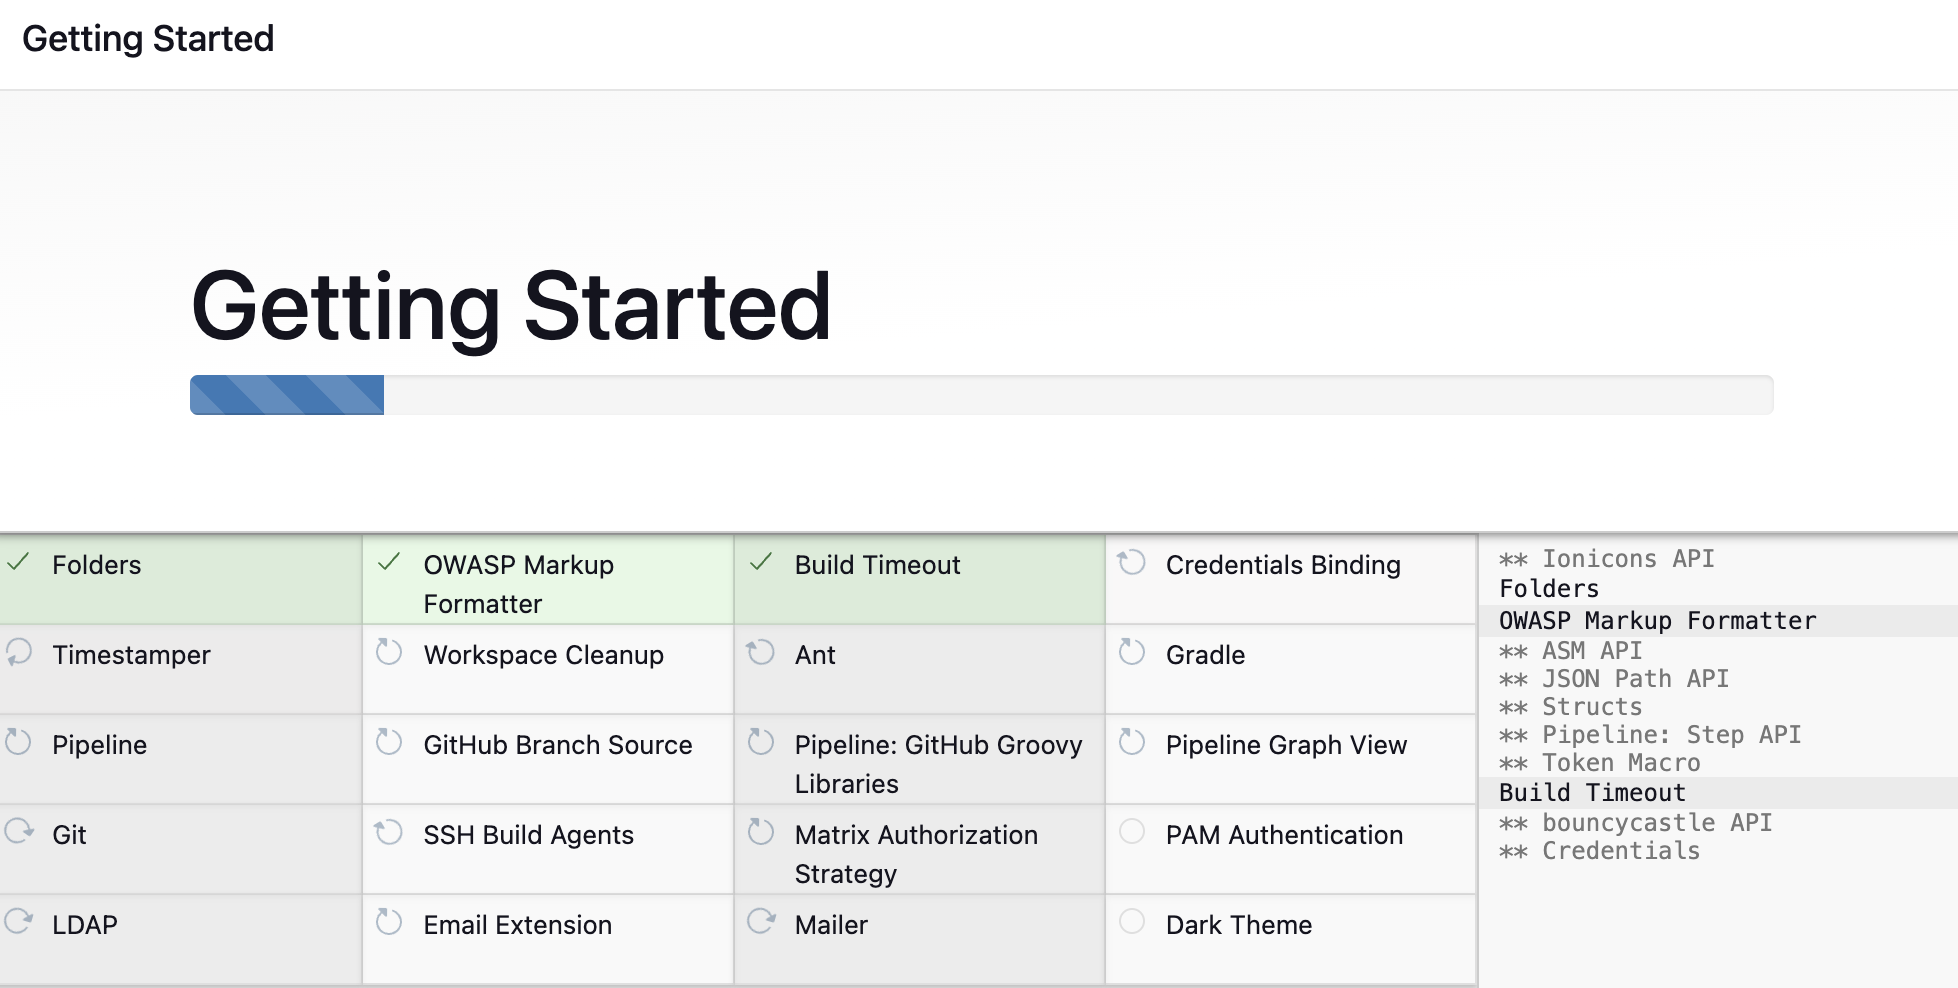Click the installation progress bar
The height and width of the screenshot is (988, 1958).
pyautogui.click(x=981, y=395)
